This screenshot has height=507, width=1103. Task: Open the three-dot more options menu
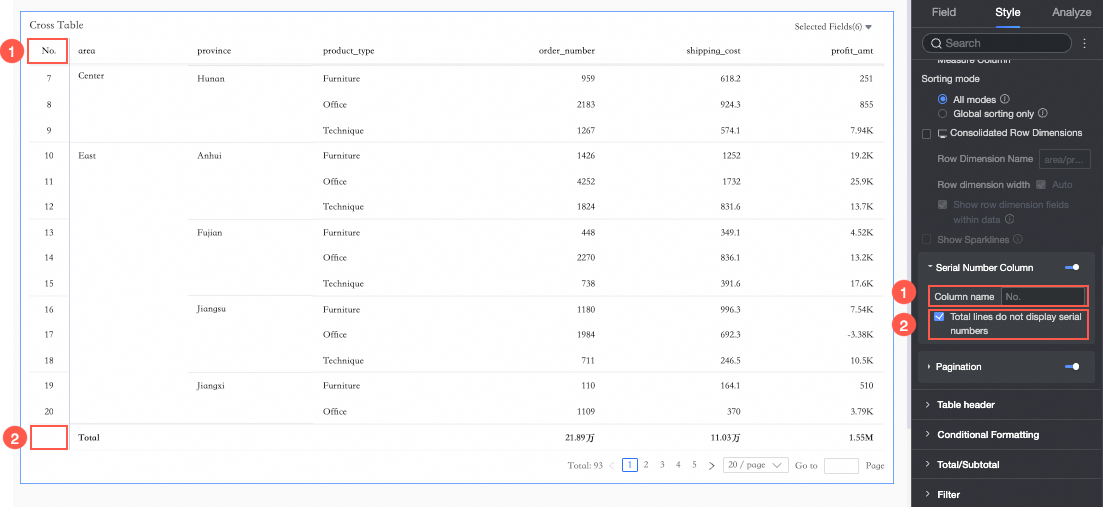[1085, 43]
